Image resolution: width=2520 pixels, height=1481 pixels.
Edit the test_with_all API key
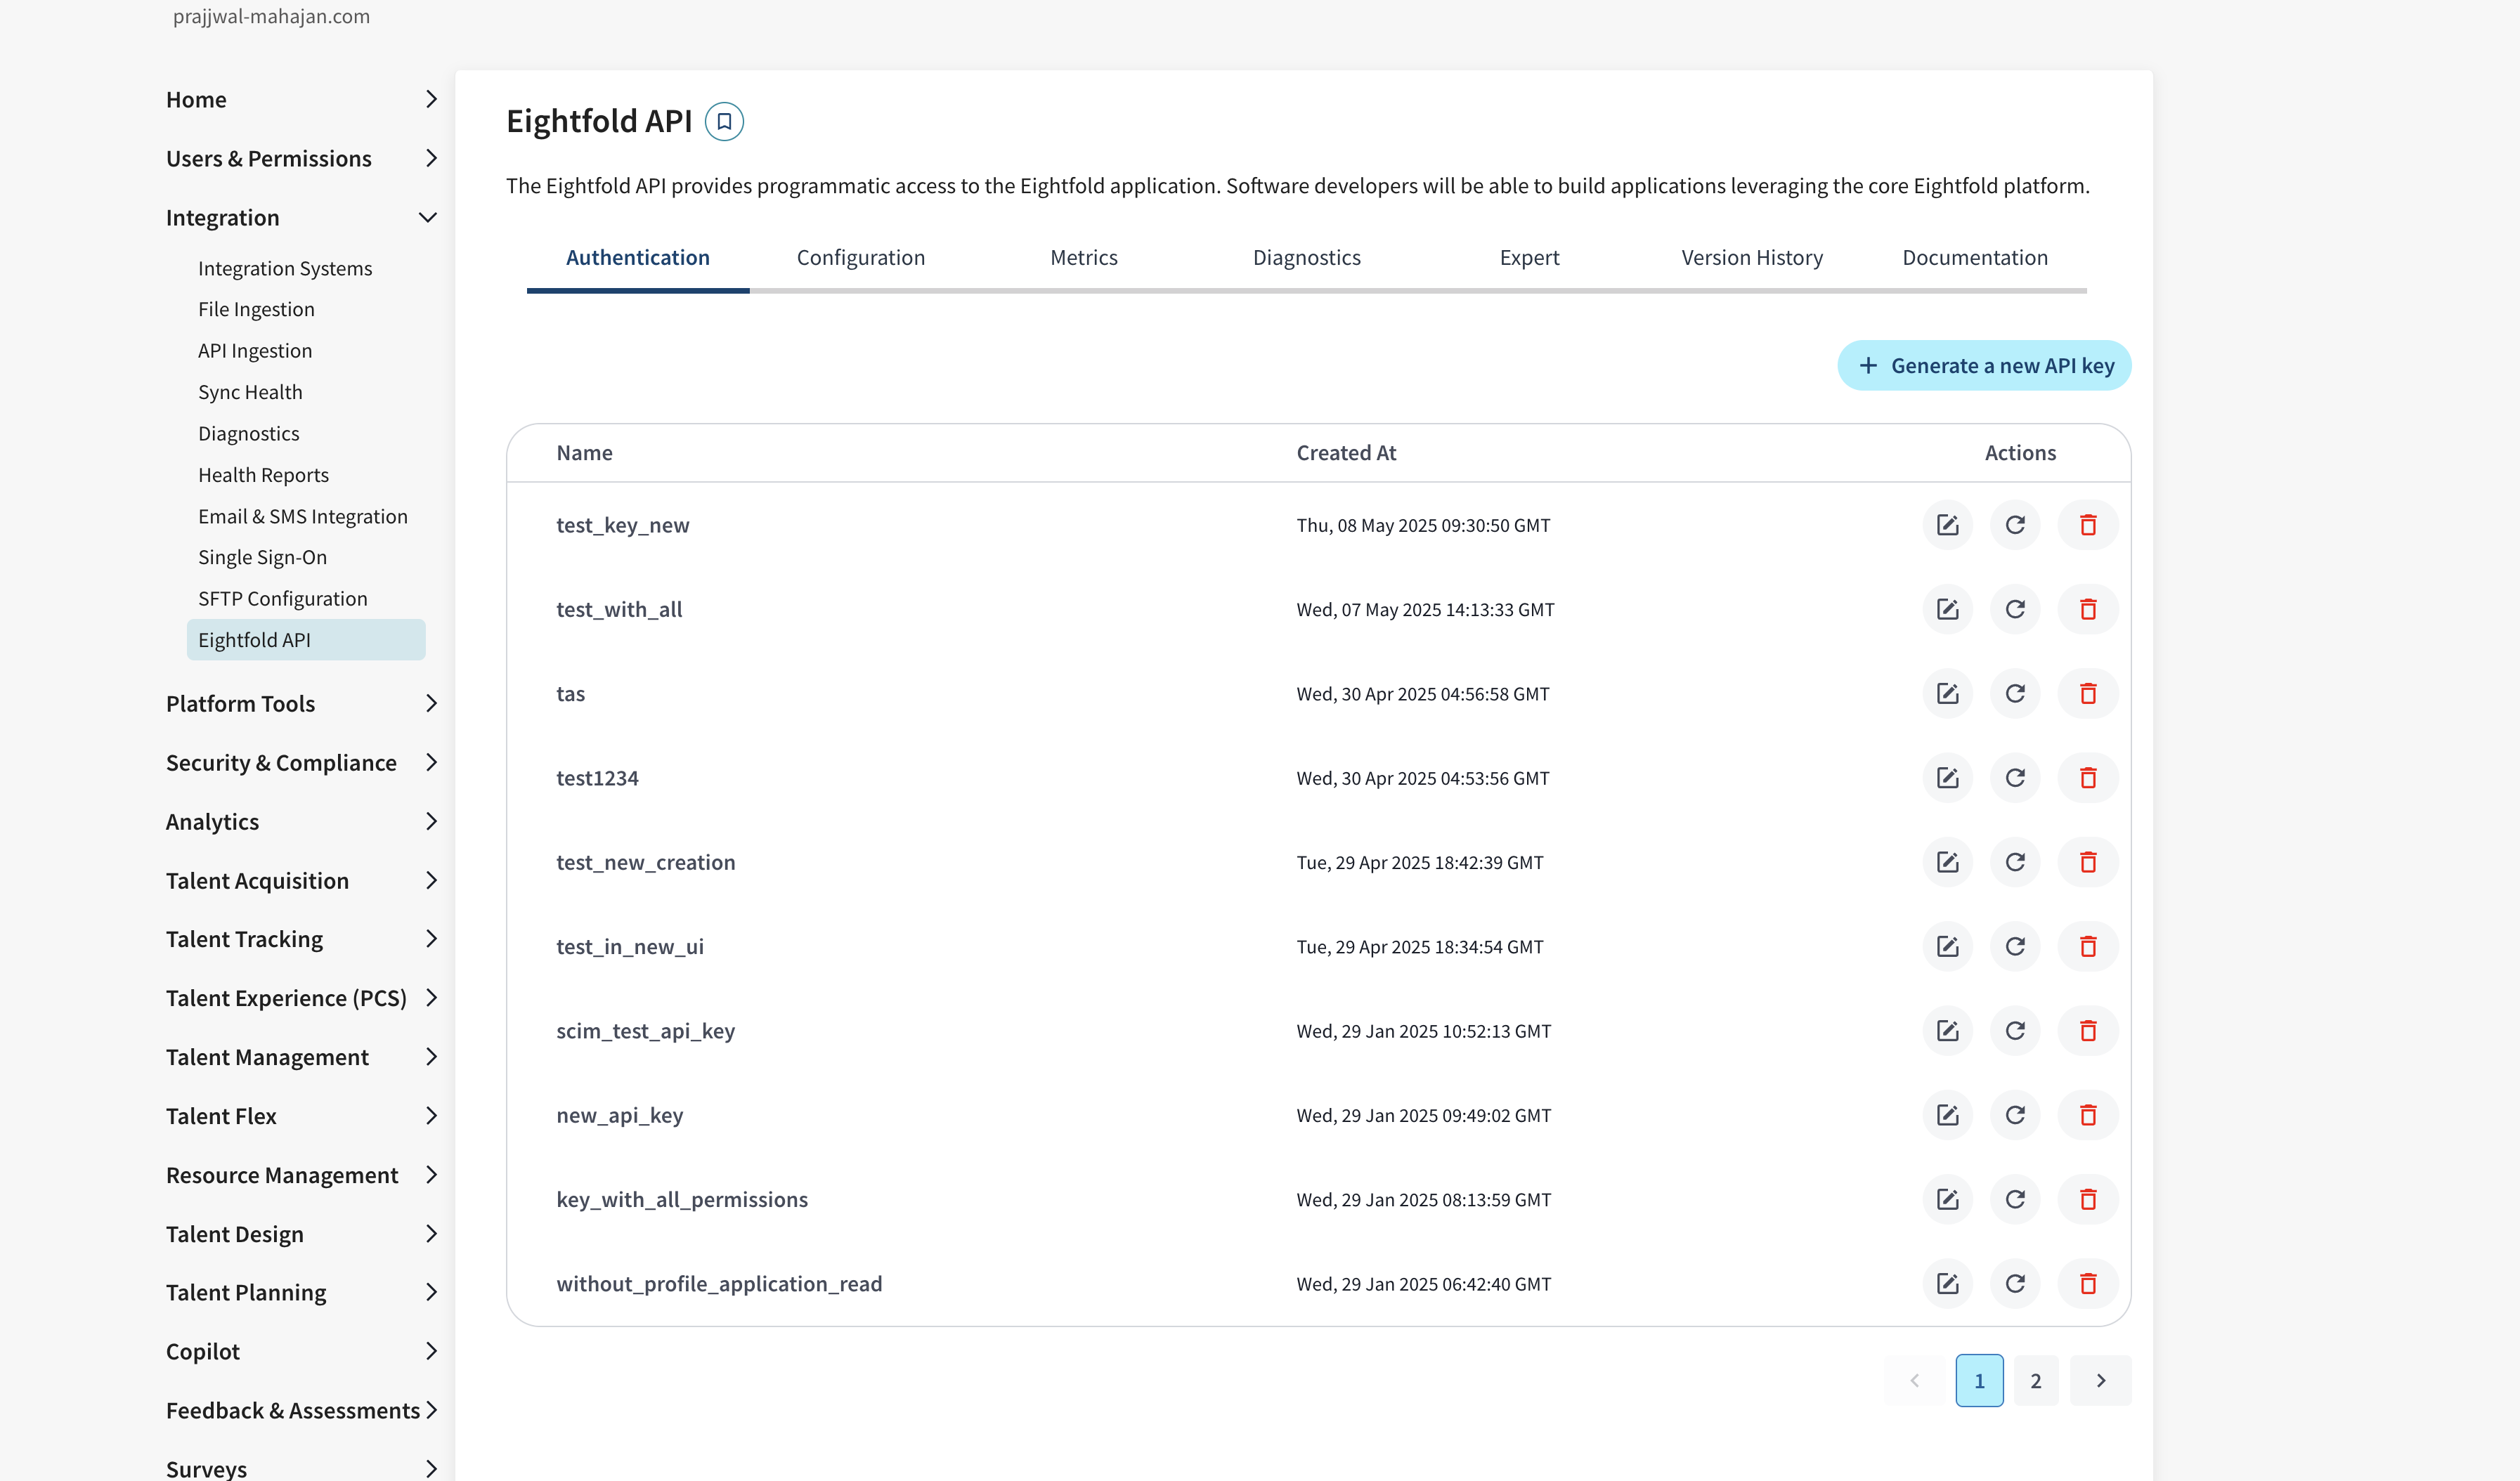point(1947,609)
